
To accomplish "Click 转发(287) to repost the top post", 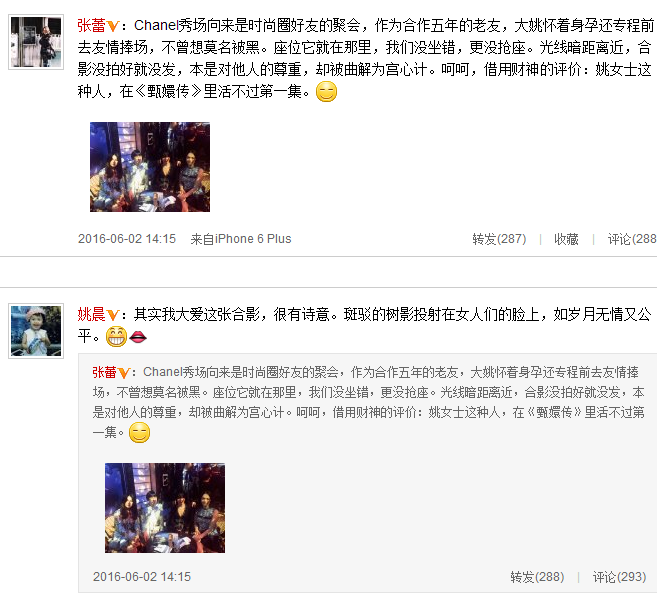I will click(x=499, y=239).
